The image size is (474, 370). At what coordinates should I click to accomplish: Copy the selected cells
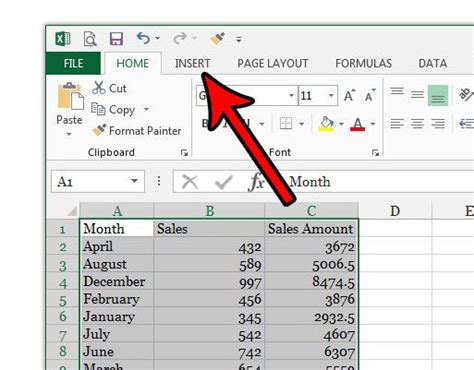pyautogui.click(x=113, y=109)
